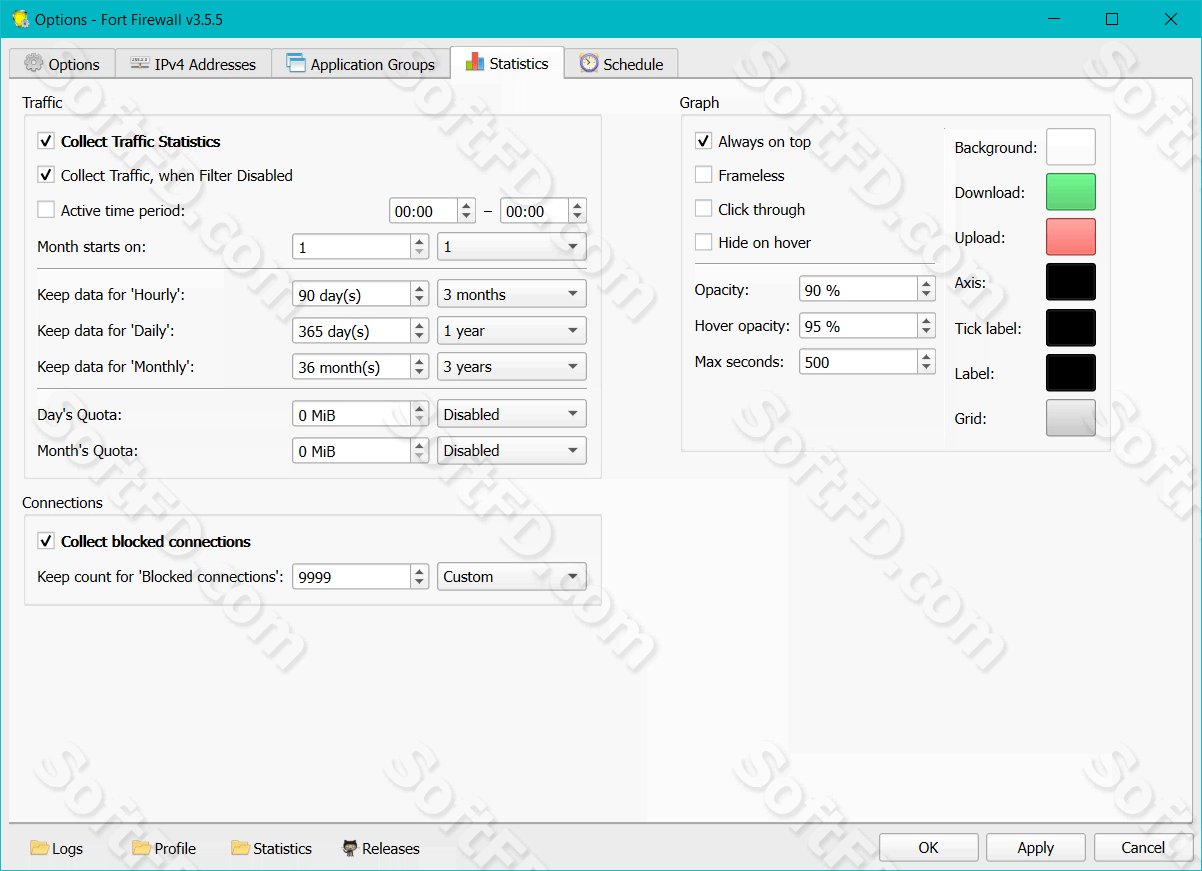Open the Statistics folder icon at bottom
This screenshot has height=871, width=1202.
[x=240, y=848]
